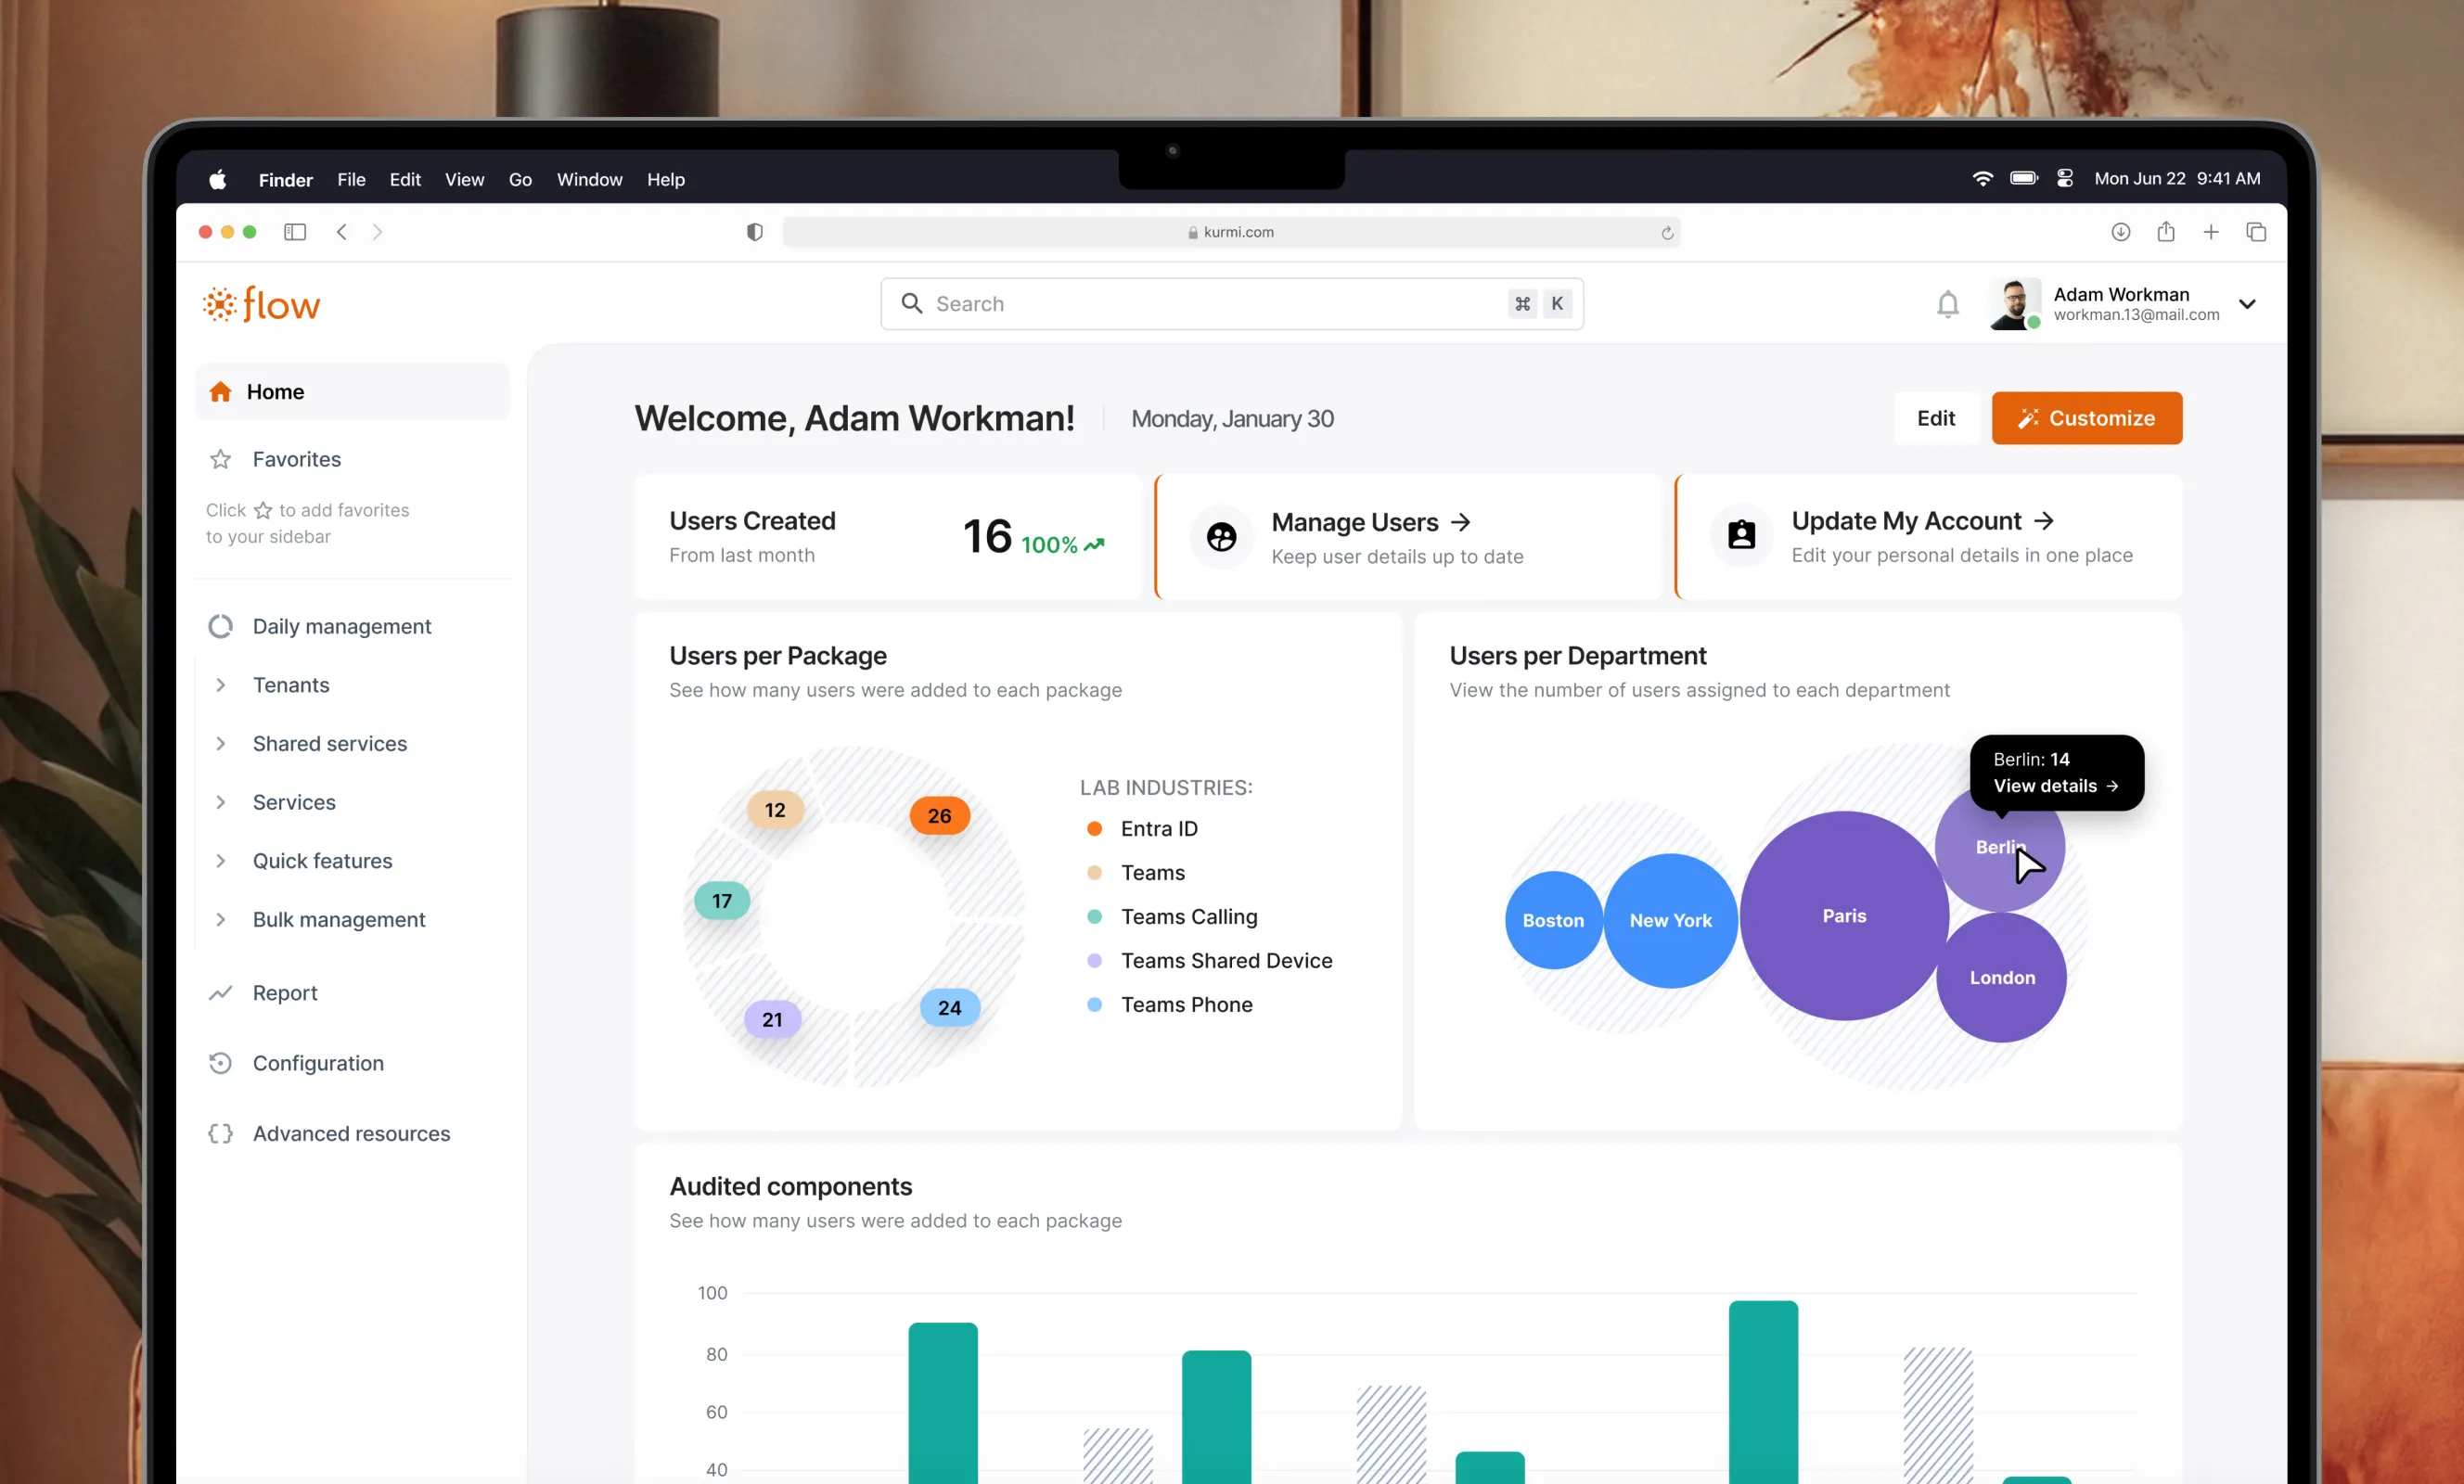Expand the Tenants tree item
This screenshot has height=1484, width=2464.
tap(221, 685)
